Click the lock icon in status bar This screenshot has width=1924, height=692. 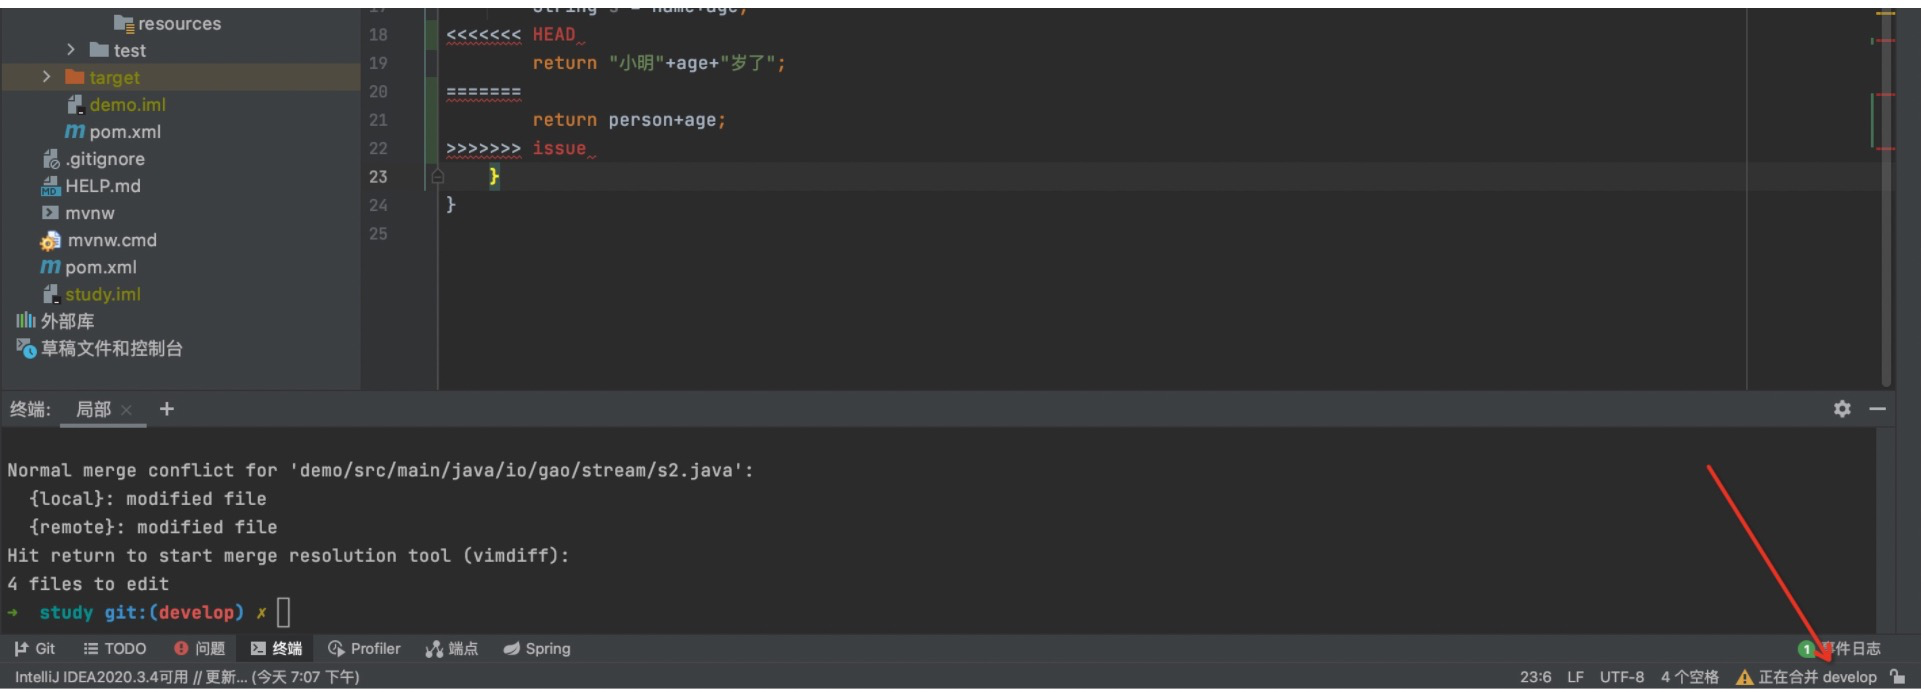click(x=1897, y=677)
